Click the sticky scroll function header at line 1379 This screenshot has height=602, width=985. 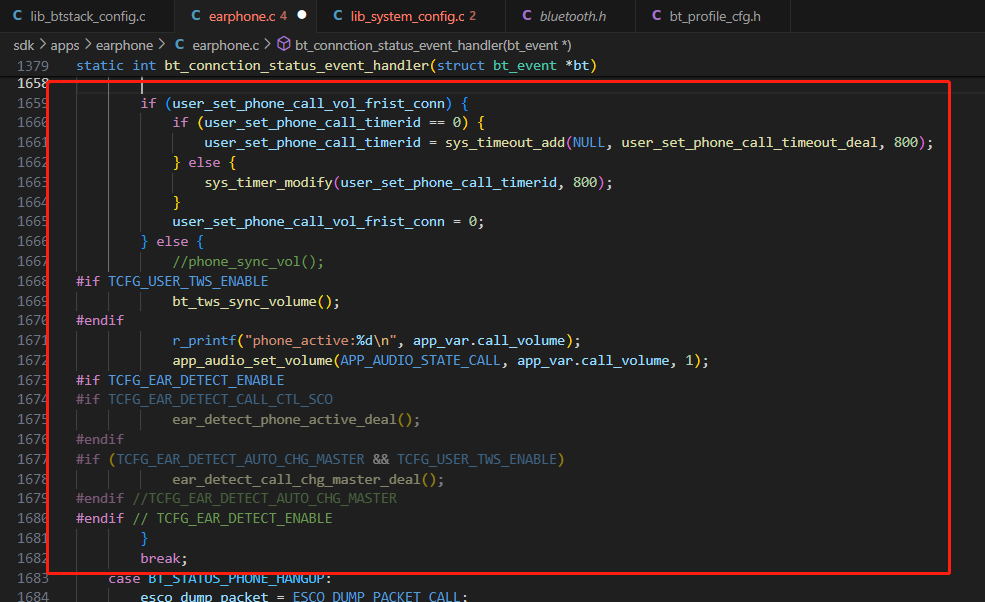pyautogui.click(x=336, y=65)
